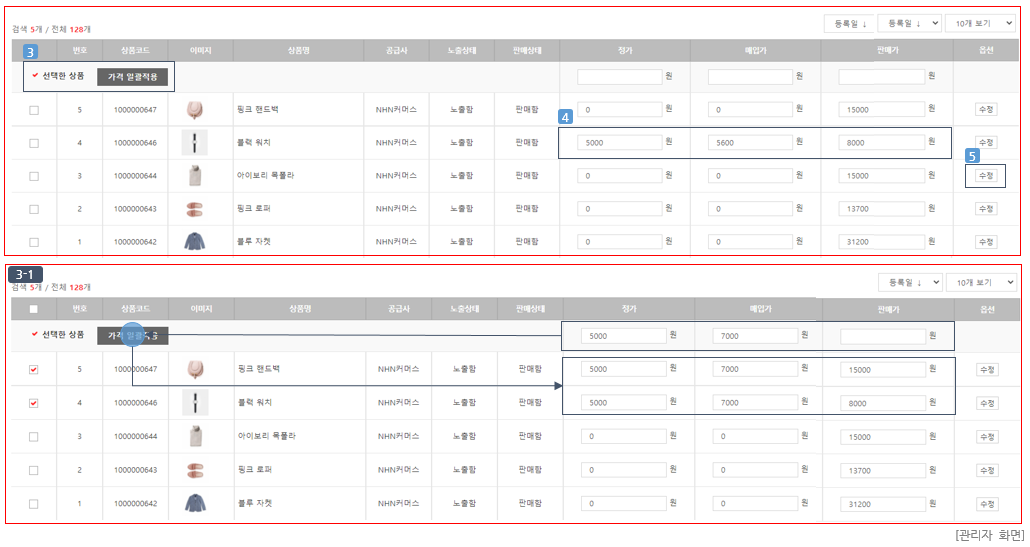This screenshot has height=547, width=1030.
Task: Click the black watch image beside the 5600 field
Action: pyautogui.click(x=194, y=142)
